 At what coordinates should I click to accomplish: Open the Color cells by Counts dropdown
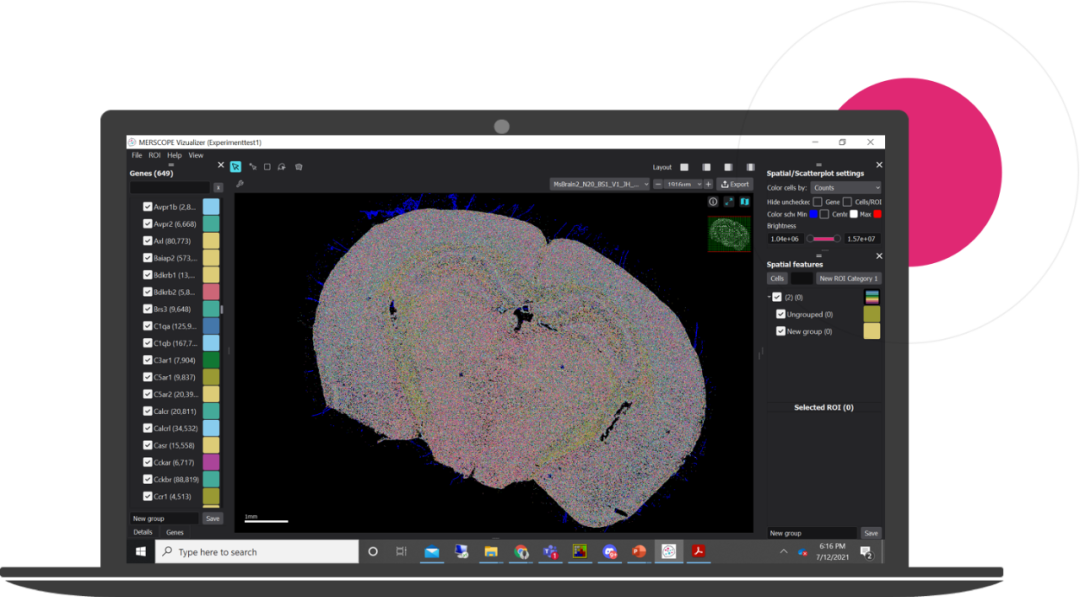845,187
